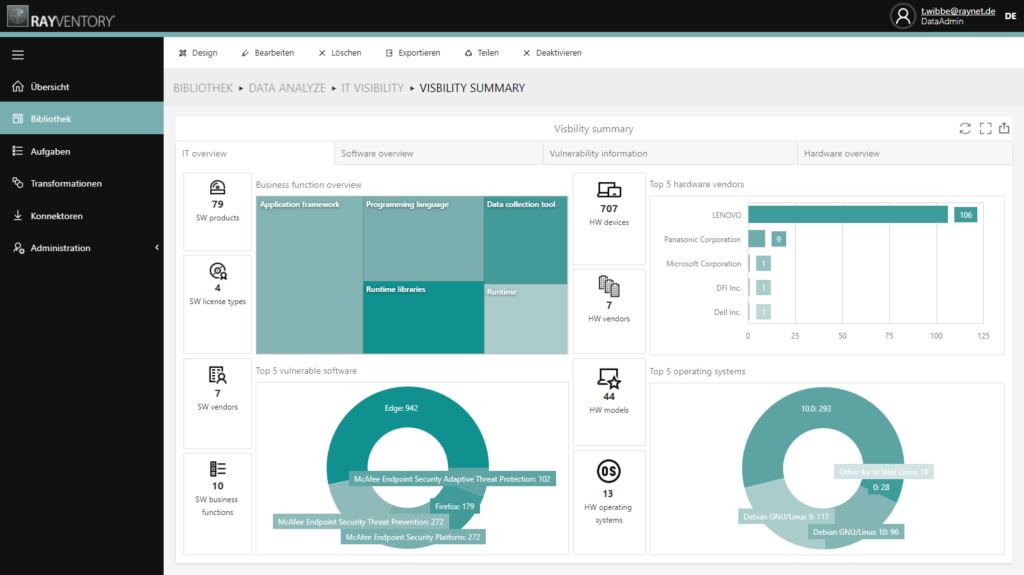Click the user email link

pos(958,11)
